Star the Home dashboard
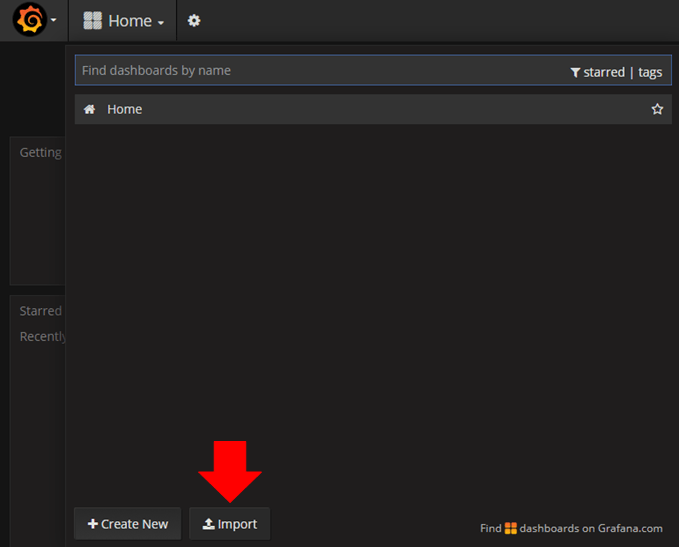Screen dimensions: 679x547 click(657, 109)
